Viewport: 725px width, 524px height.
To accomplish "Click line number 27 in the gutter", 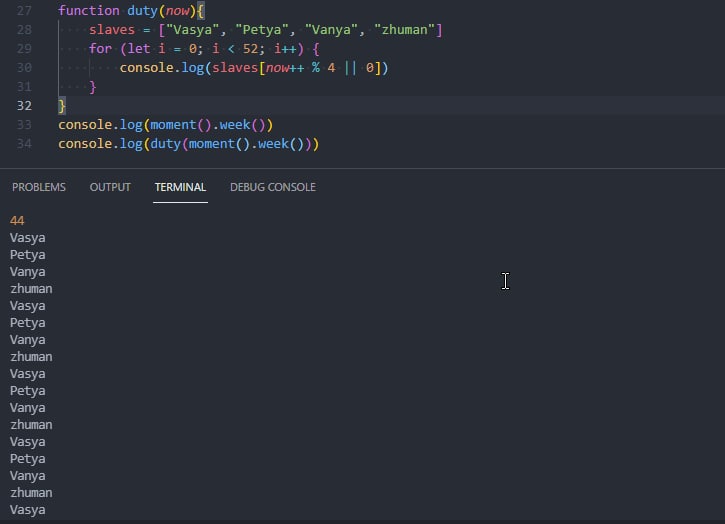I will (24, 11).
